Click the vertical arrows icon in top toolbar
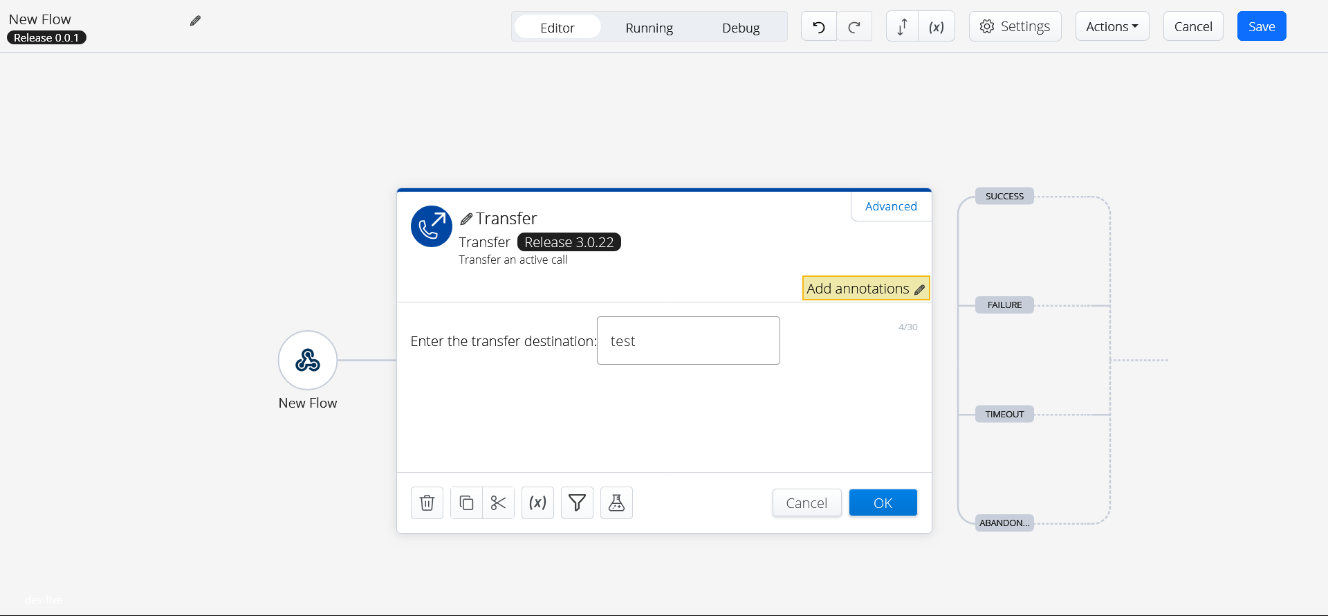 coord(902,27)
